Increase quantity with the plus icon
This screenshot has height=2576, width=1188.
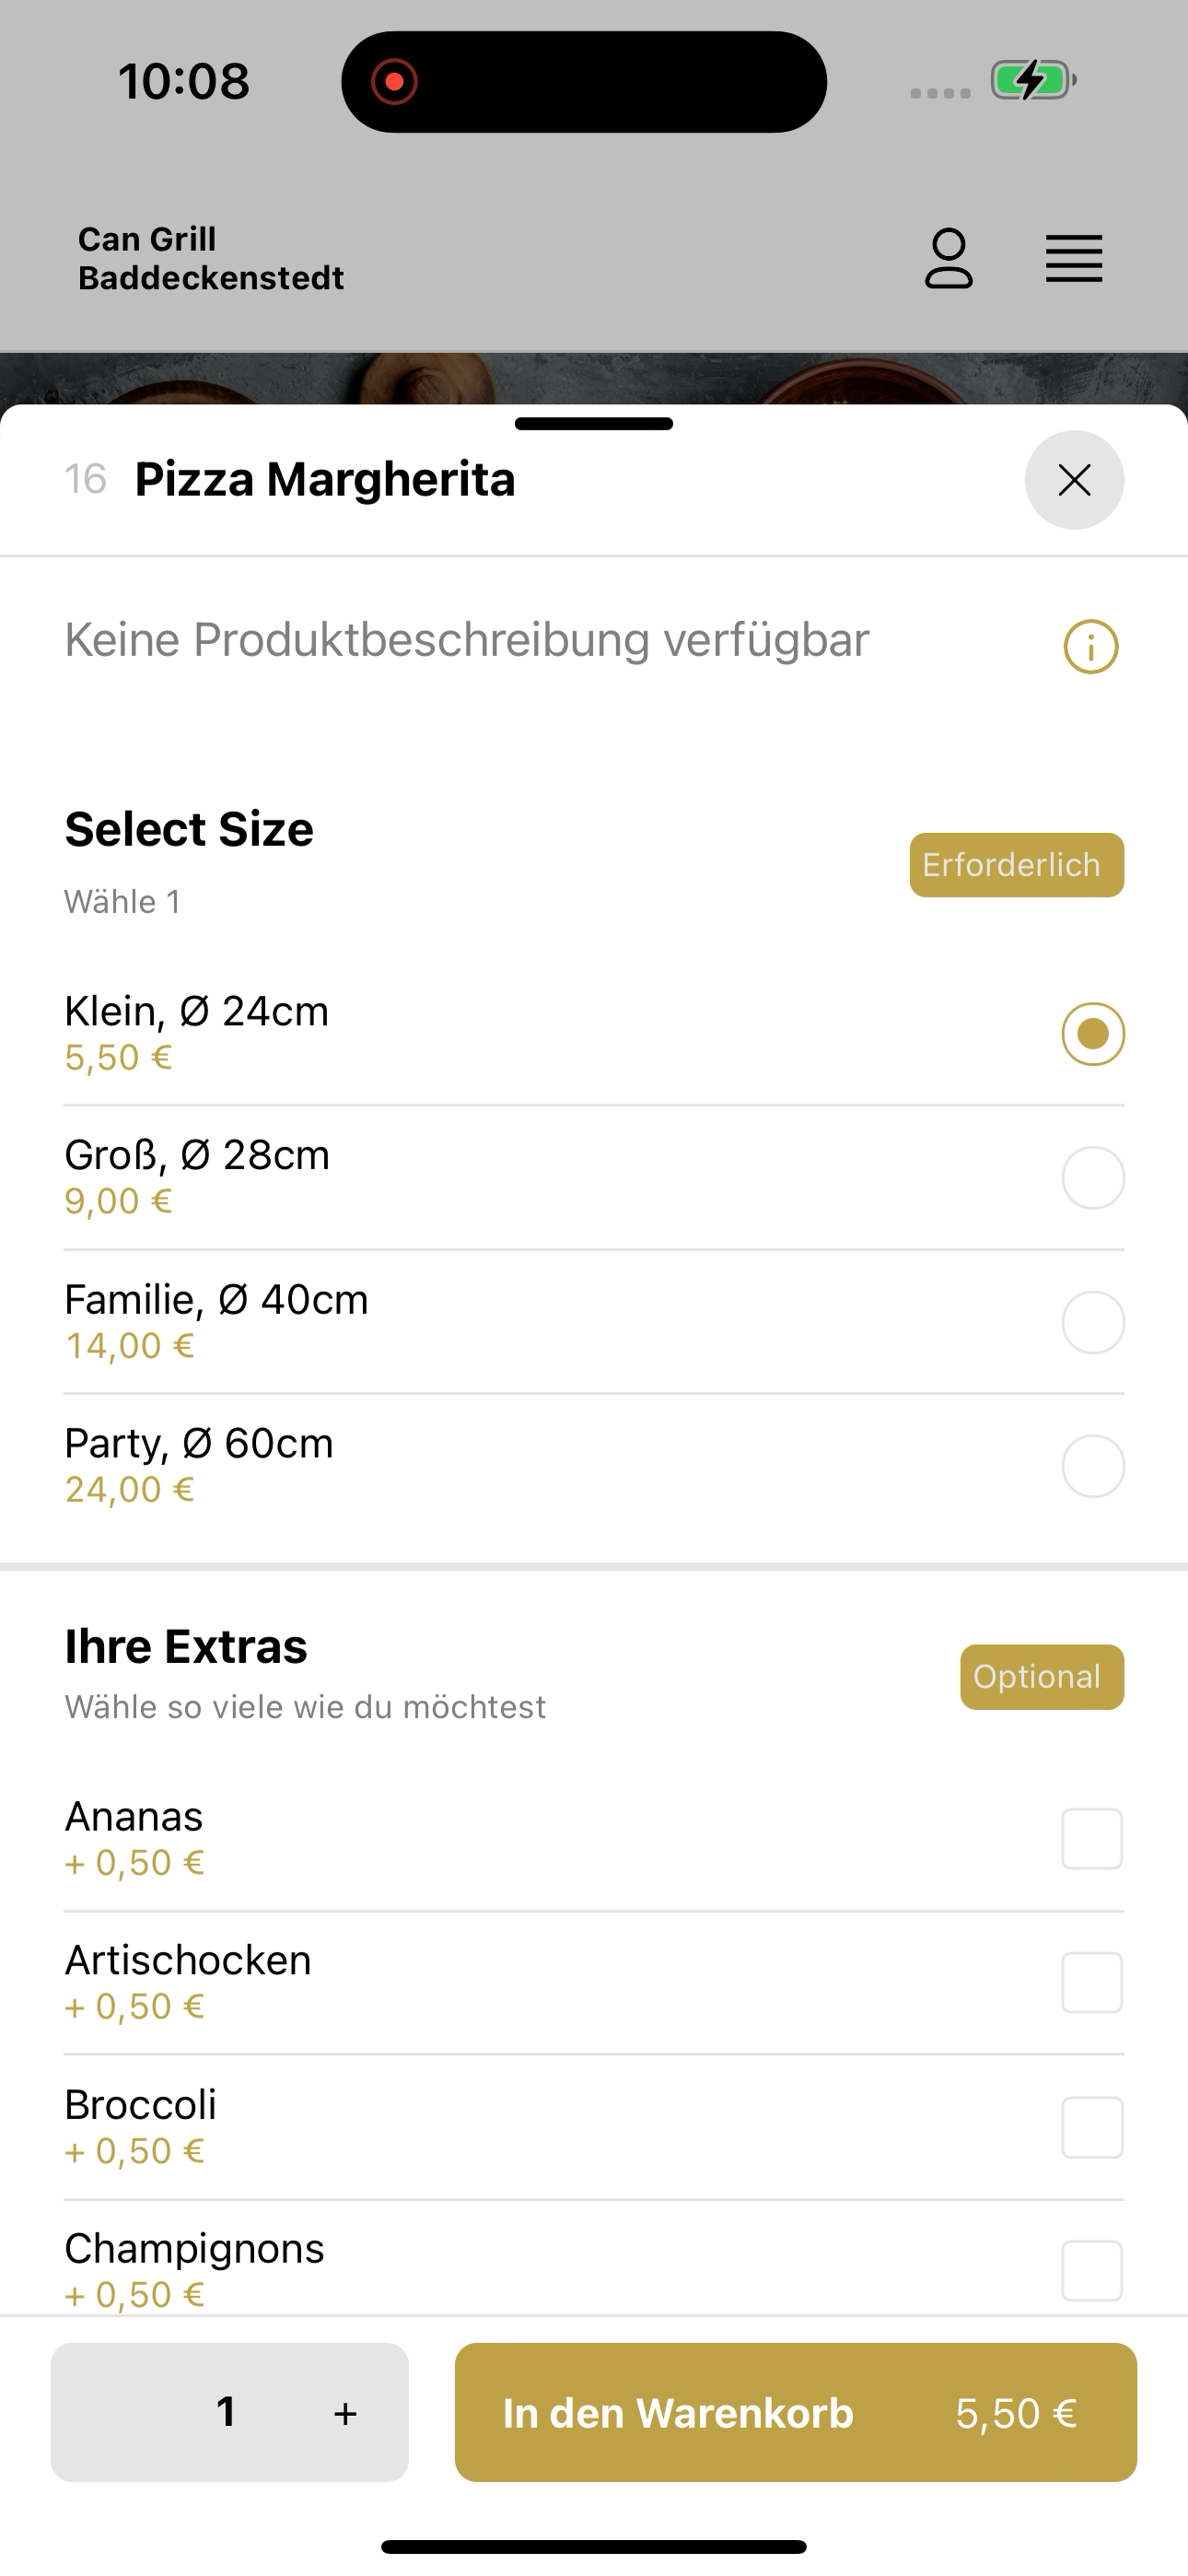point(345,2413)
